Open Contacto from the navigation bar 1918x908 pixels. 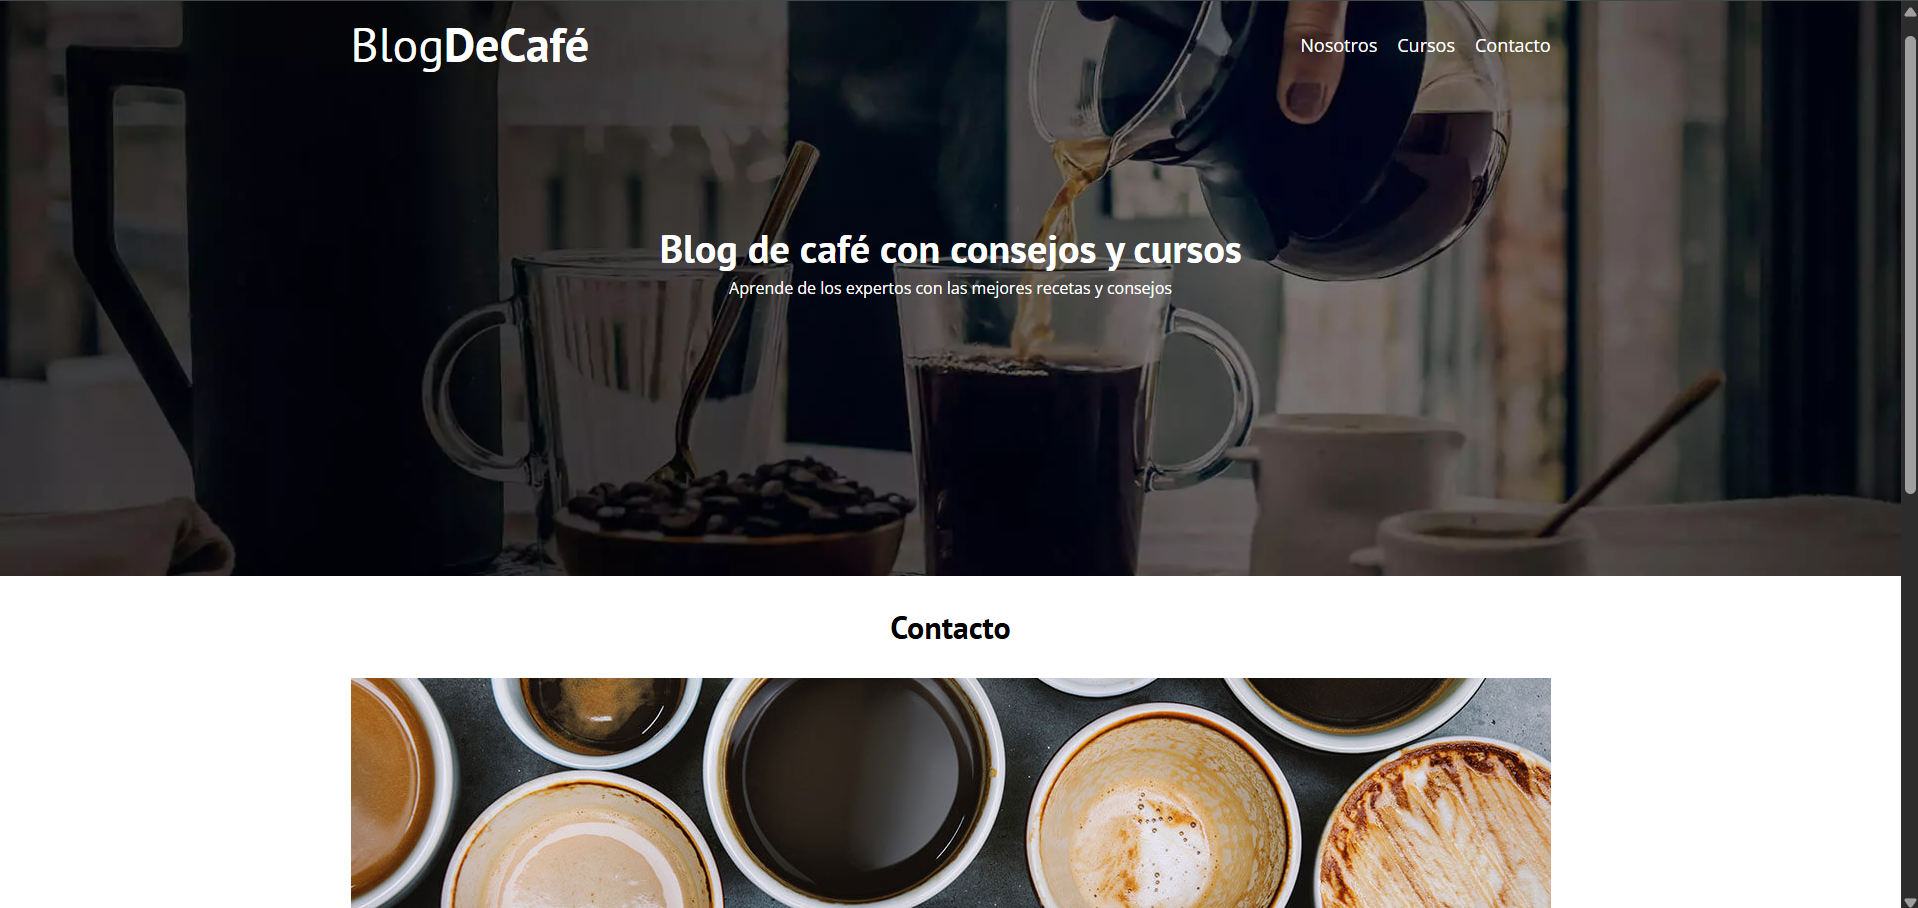tap(1512, 46)
